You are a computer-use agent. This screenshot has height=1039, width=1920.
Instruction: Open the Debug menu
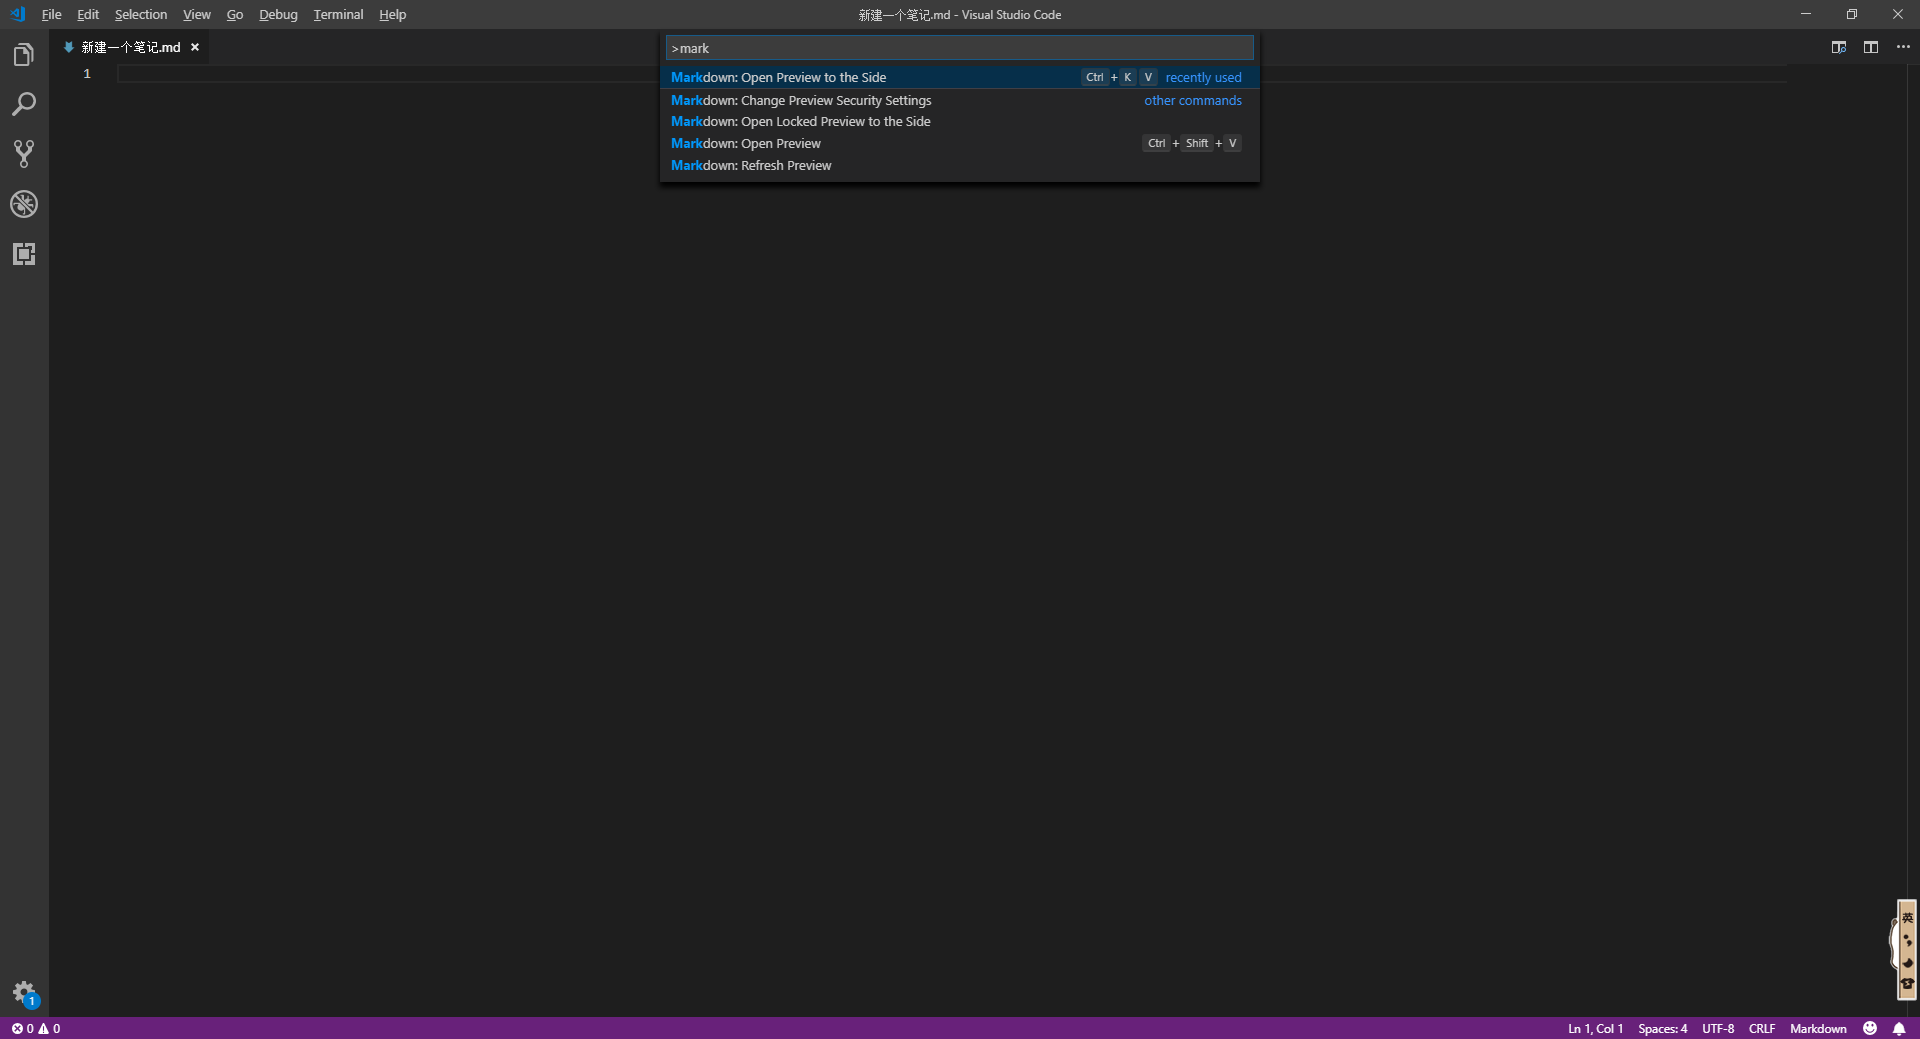click(278, 14)
